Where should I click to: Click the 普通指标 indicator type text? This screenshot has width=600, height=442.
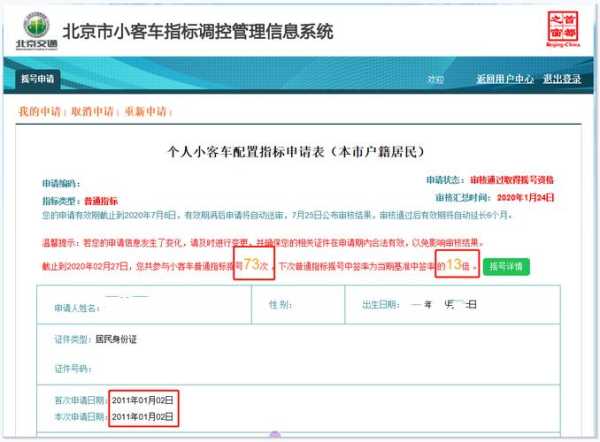click(x=102, y=201)
